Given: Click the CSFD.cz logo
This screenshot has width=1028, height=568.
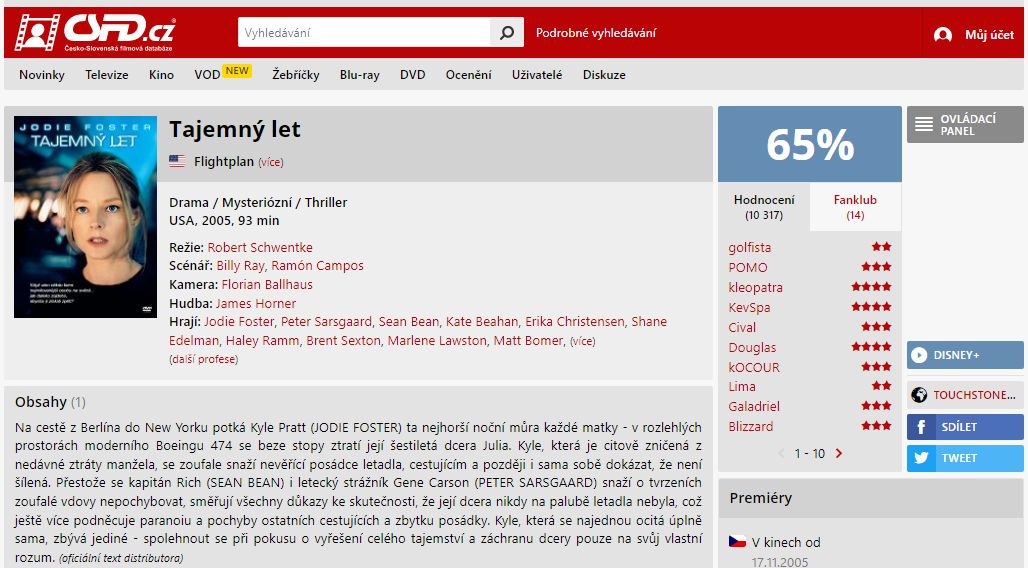Looking at the screenshot, I should [96, 32].
